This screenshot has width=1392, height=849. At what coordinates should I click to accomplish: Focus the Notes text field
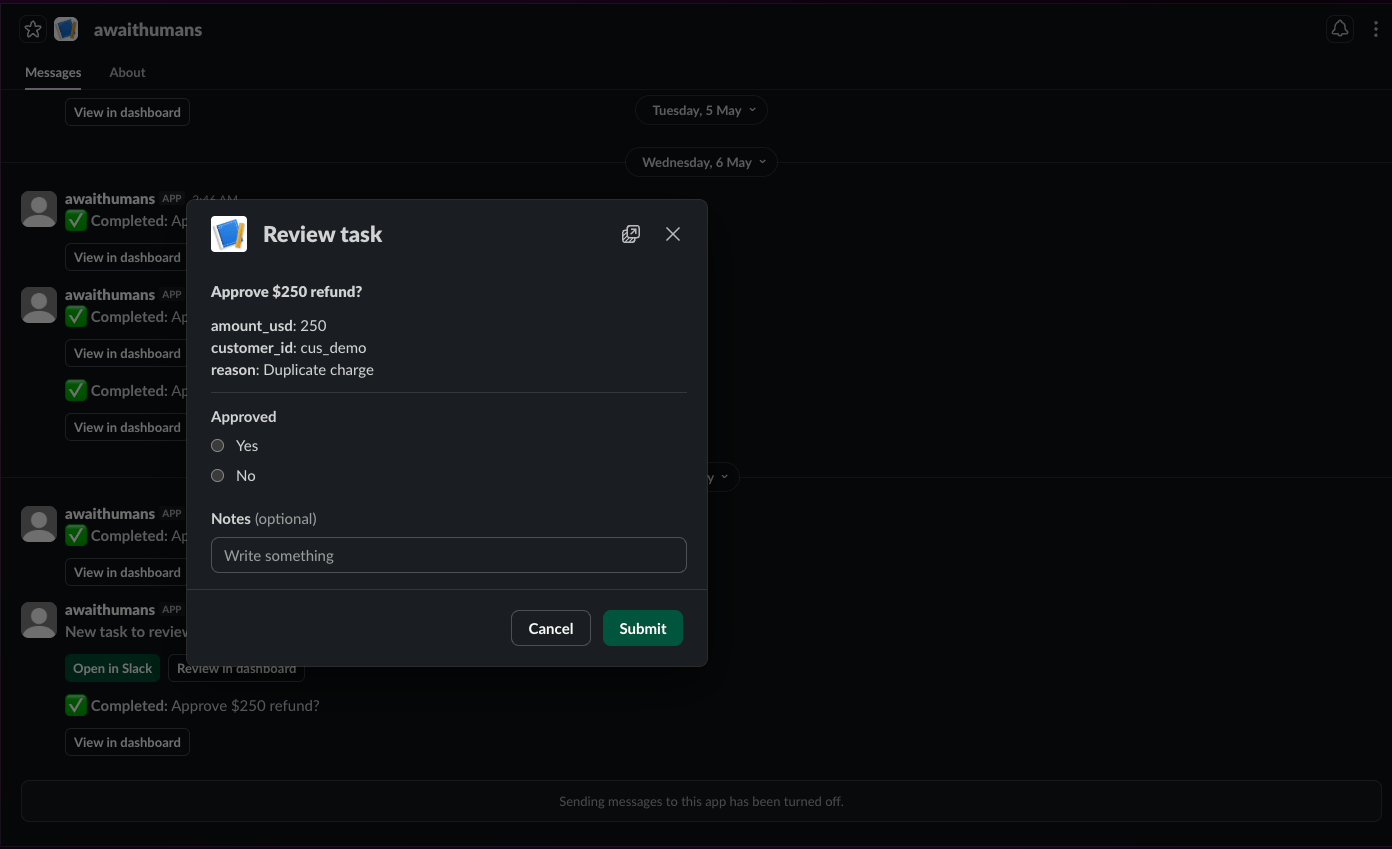[449, 555]
